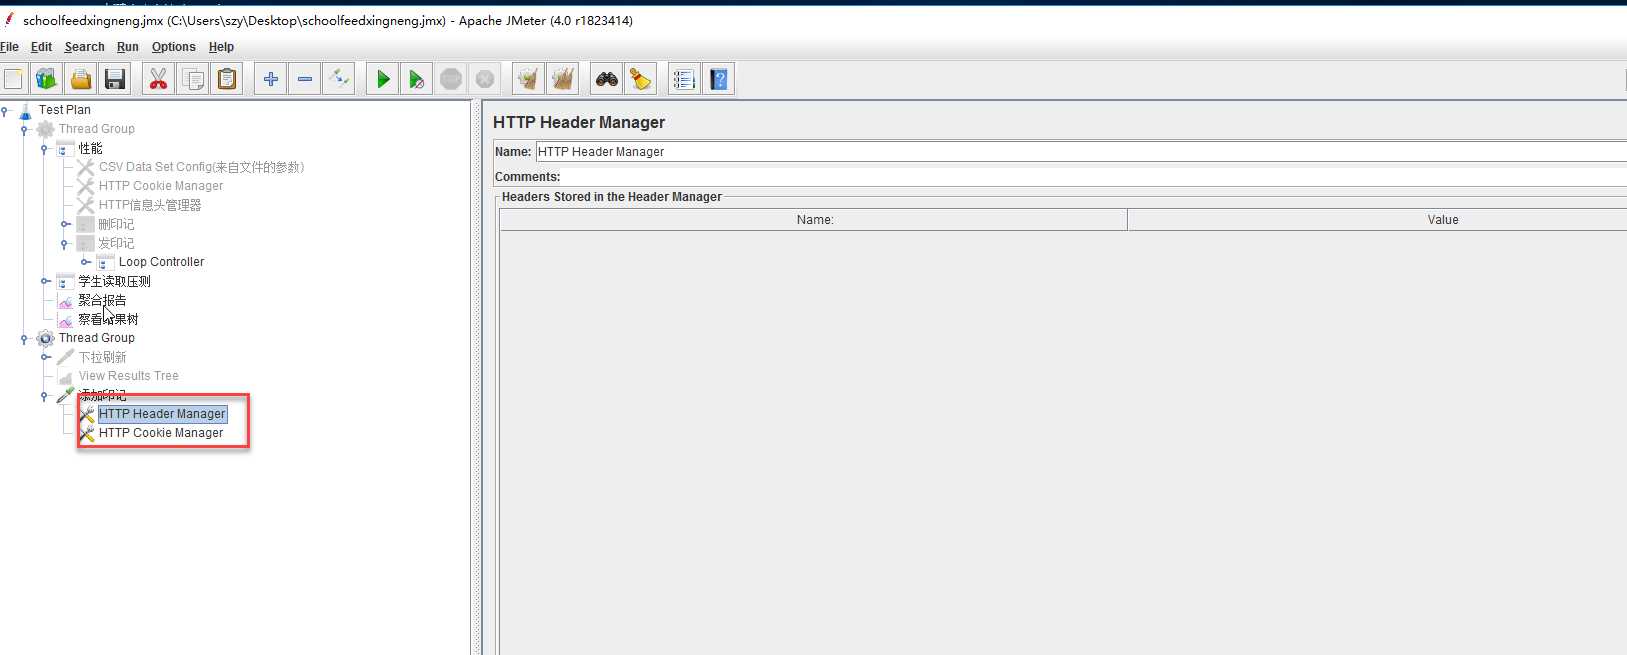
Task: Select View Results Tree in the tree
Action: pos(128,376)
